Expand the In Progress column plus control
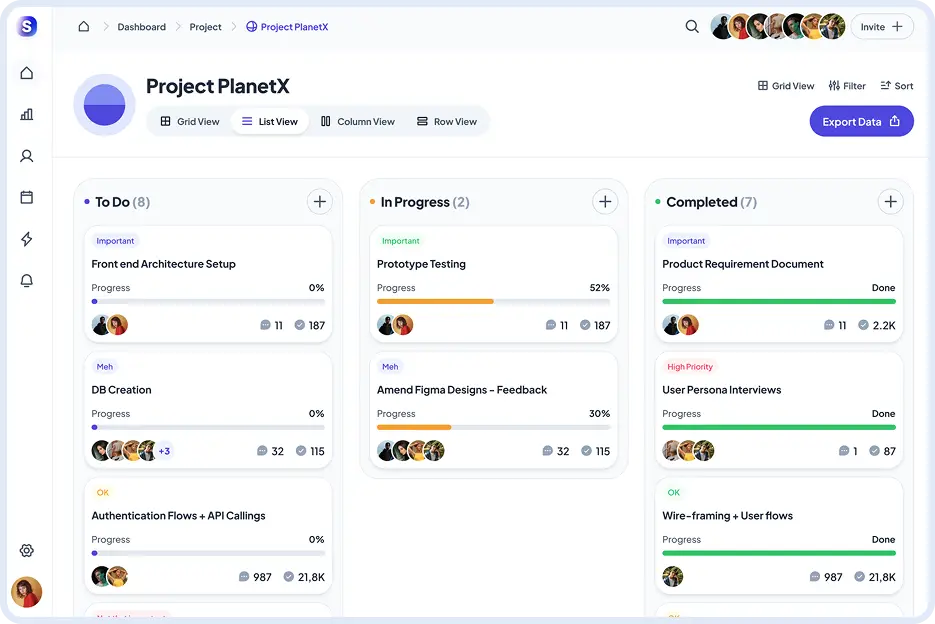This screenshot has width=935, height=624. pyautogui.click(x=605, y=201)
